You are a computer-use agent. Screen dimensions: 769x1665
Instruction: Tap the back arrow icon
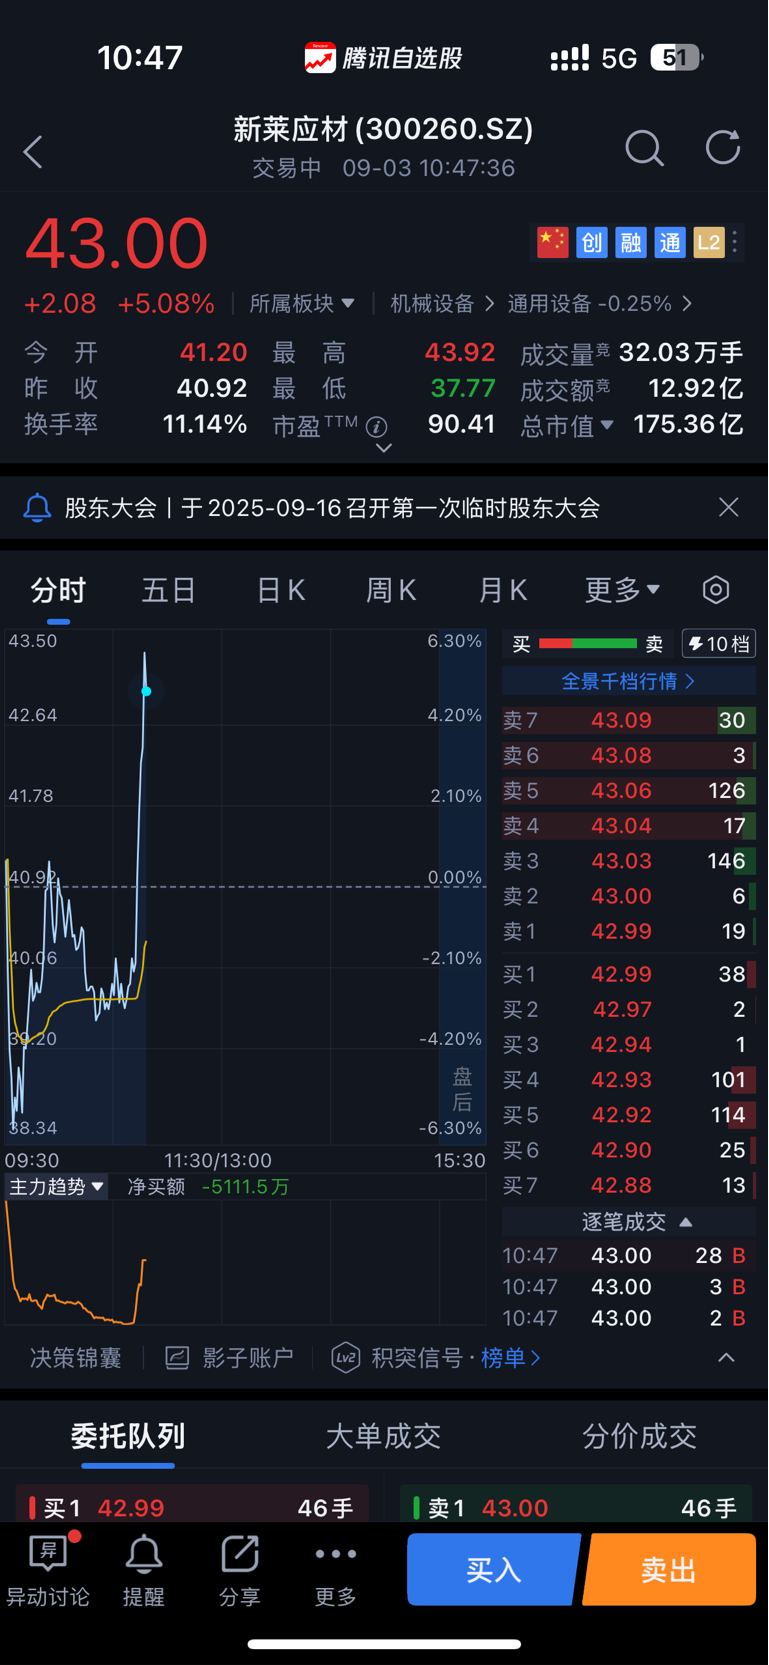(33, 152)
